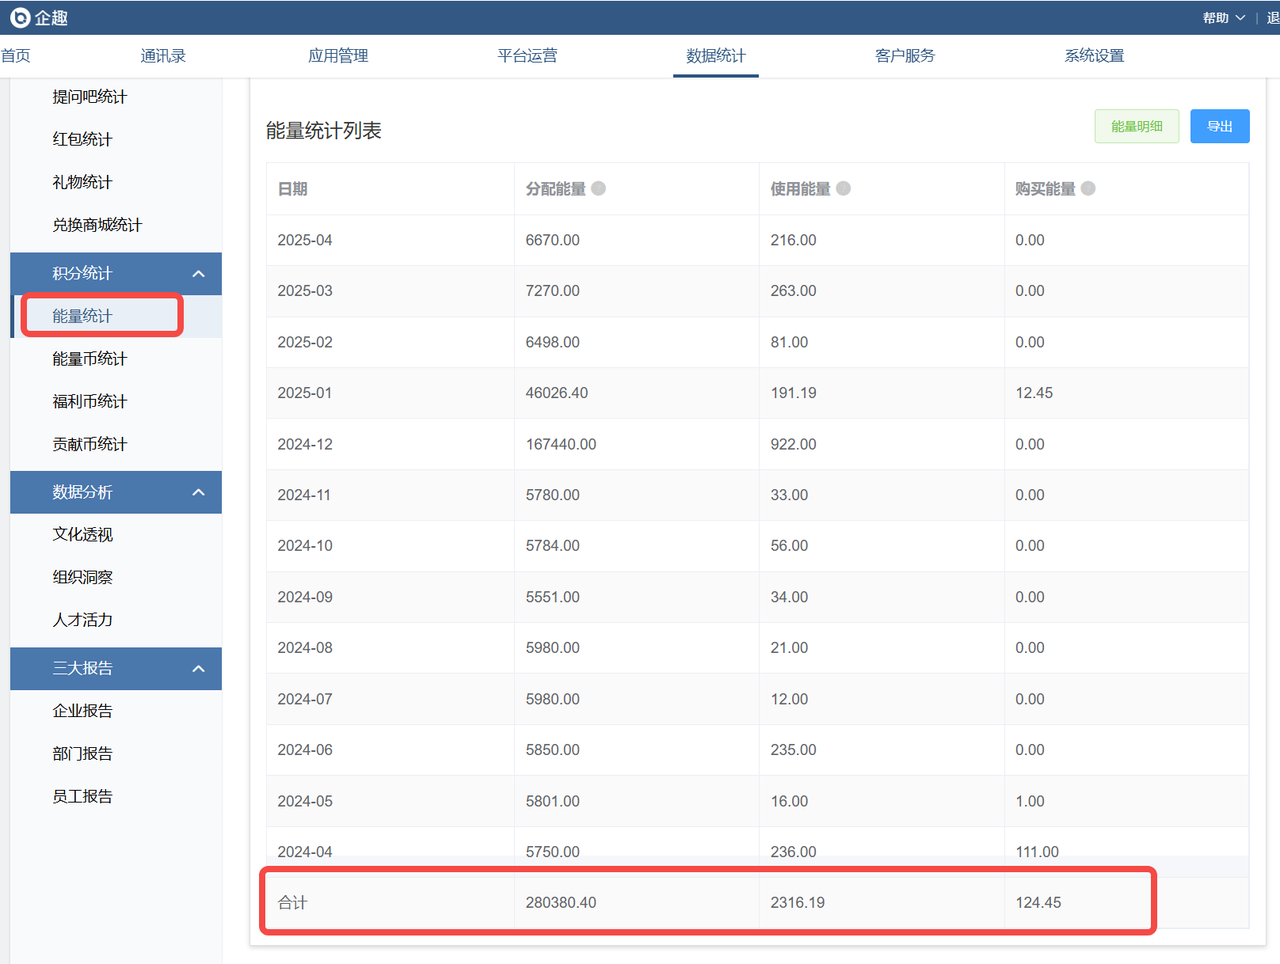Navigate to 红包统计 in sidebar
Screen dimensions: 1280x964
pos(83,140)
